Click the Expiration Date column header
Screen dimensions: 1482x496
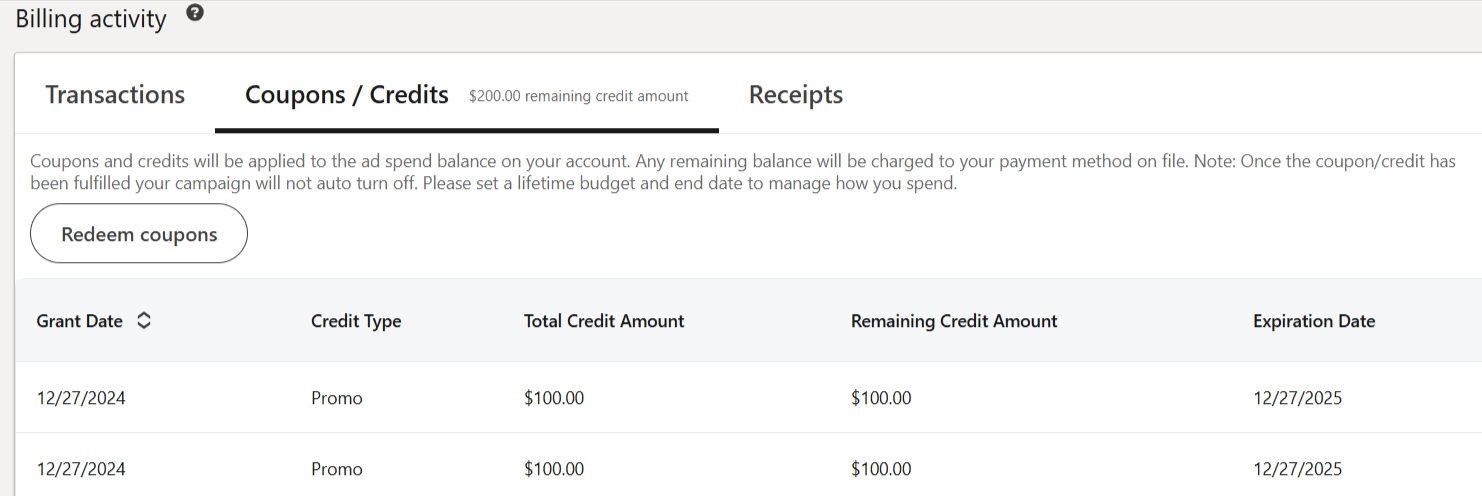click(1314, 321)
